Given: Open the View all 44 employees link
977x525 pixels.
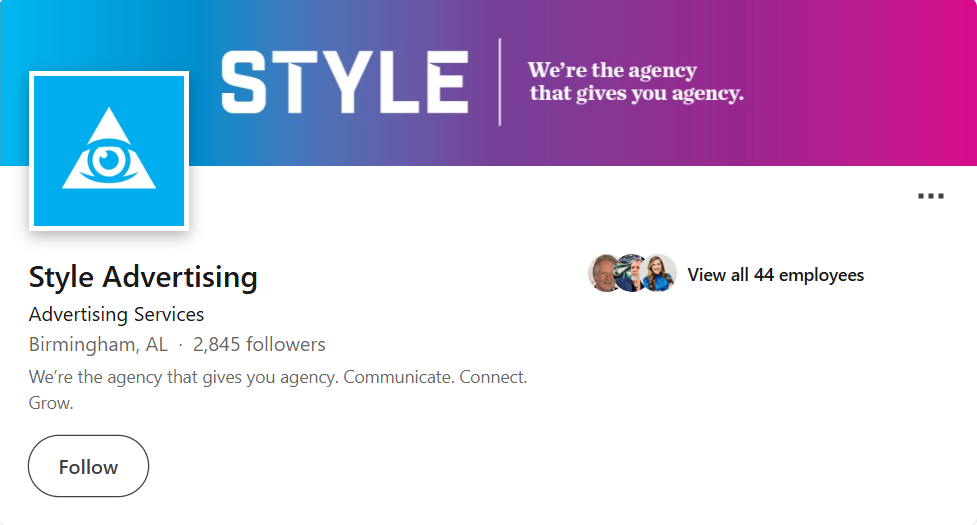Looking at the screenshot, I should (775, 275).
